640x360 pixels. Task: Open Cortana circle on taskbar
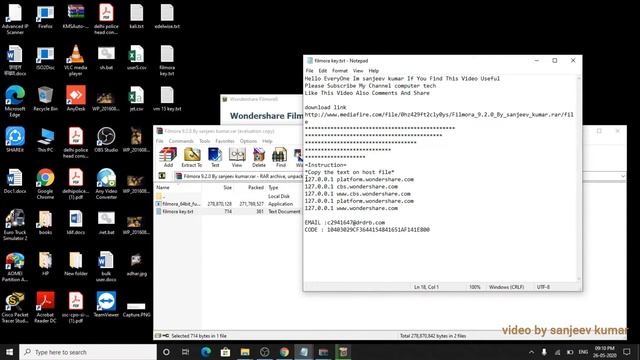coord(166,351)
